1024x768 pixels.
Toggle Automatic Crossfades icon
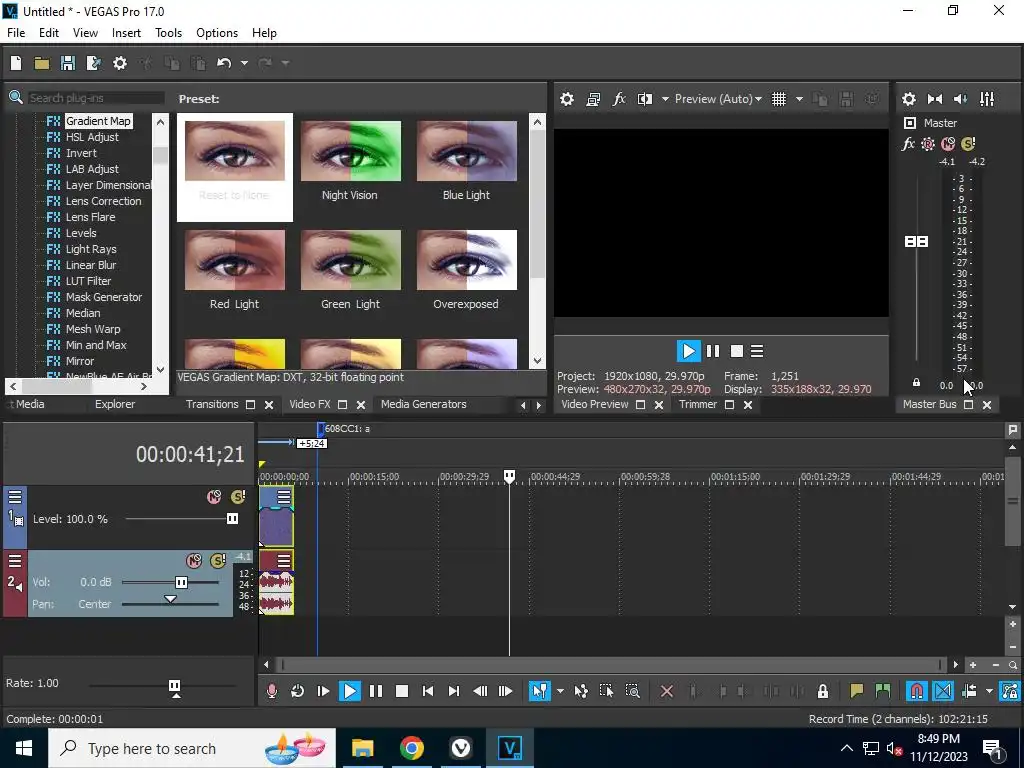point(943,691)
